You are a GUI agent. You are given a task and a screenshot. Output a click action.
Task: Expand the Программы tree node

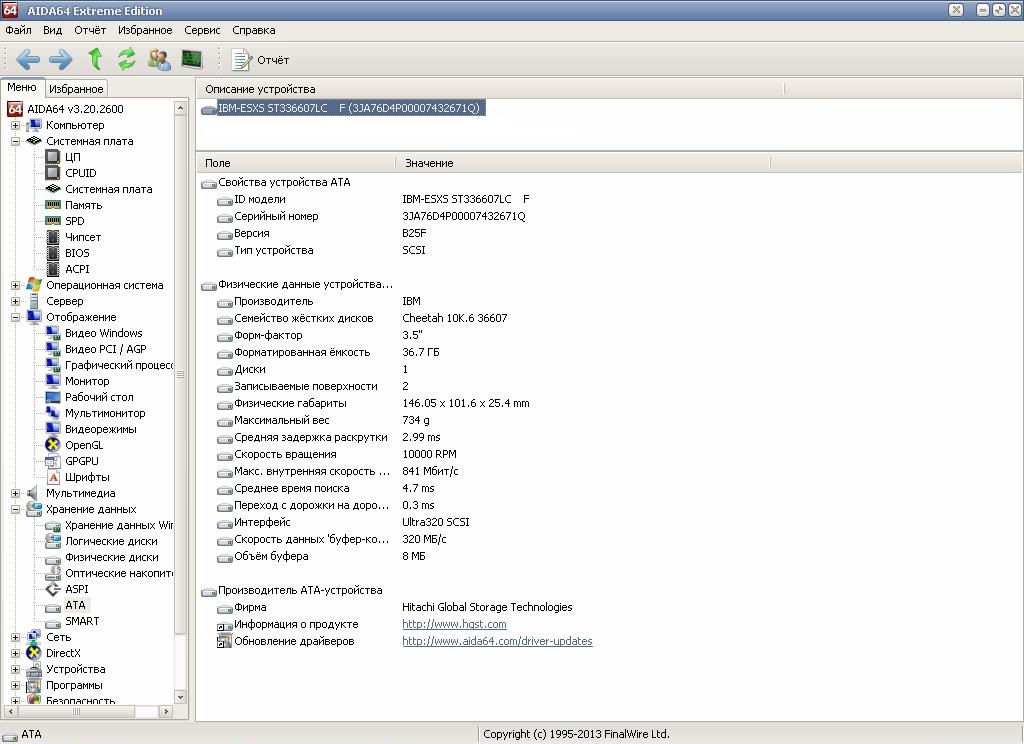pos(15,685)
